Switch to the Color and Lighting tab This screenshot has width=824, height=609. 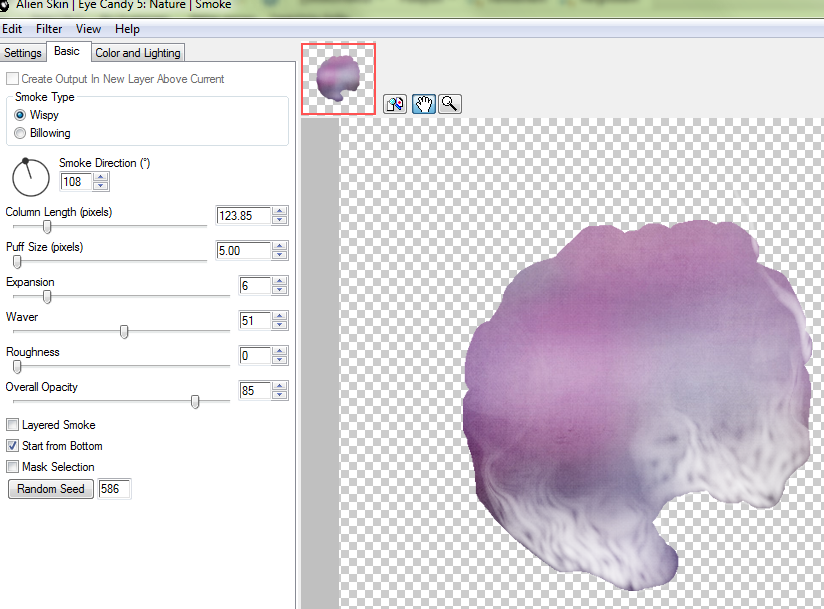click(x=138, y=53)
